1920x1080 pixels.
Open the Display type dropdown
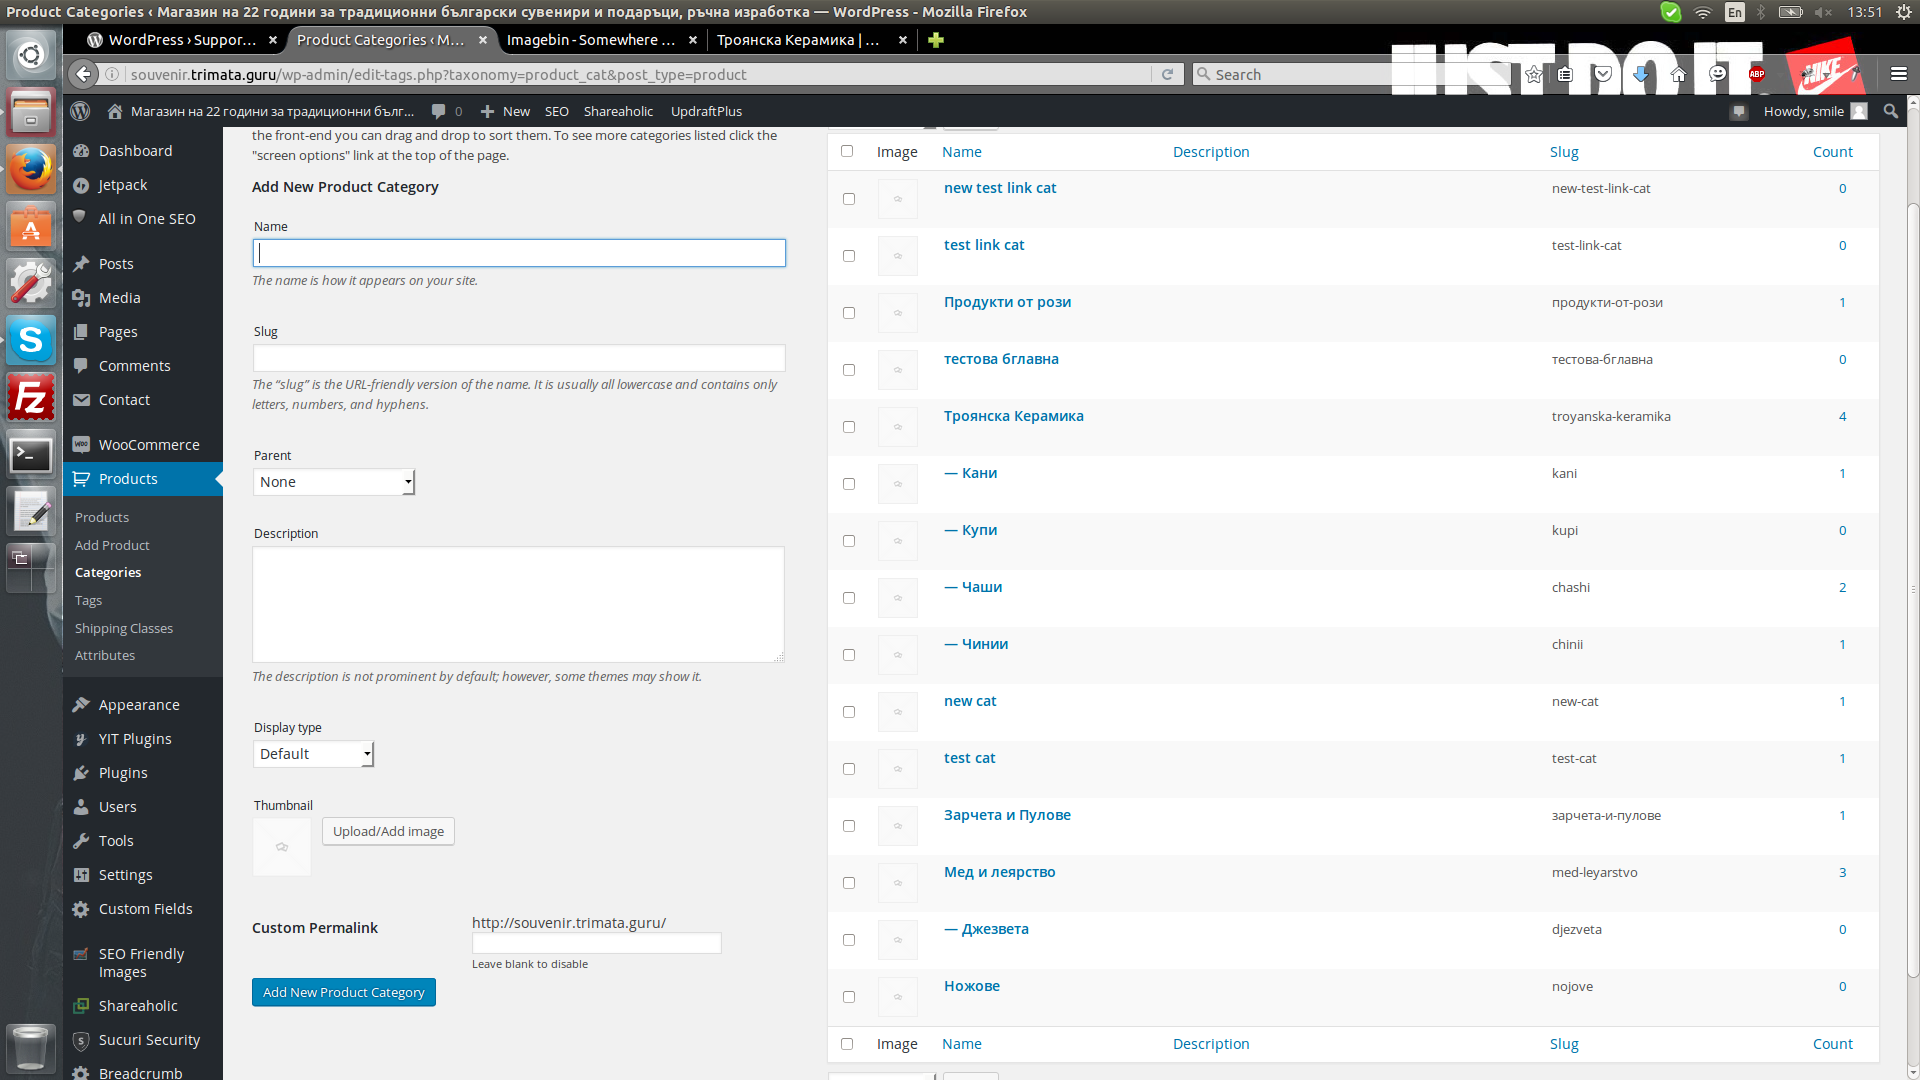click(x=313, y=754)
